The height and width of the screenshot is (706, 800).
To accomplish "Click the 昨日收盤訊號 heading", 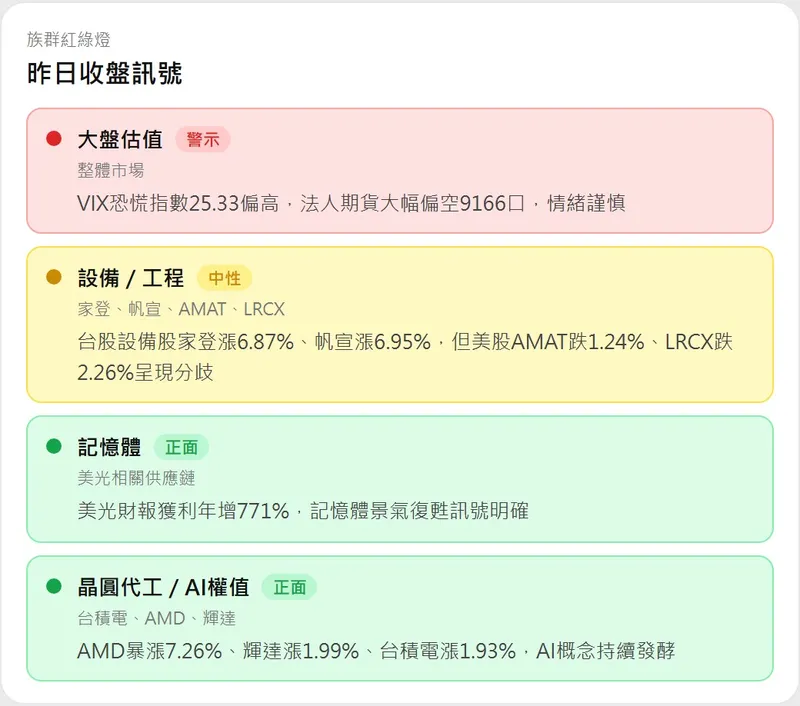I will tap(105, 73).
